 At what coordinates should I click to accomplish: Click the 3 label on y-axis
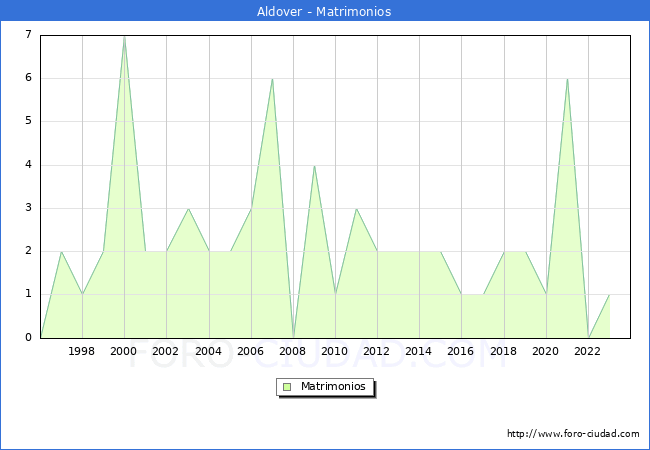pyautogui.click(x=28, y=208)
